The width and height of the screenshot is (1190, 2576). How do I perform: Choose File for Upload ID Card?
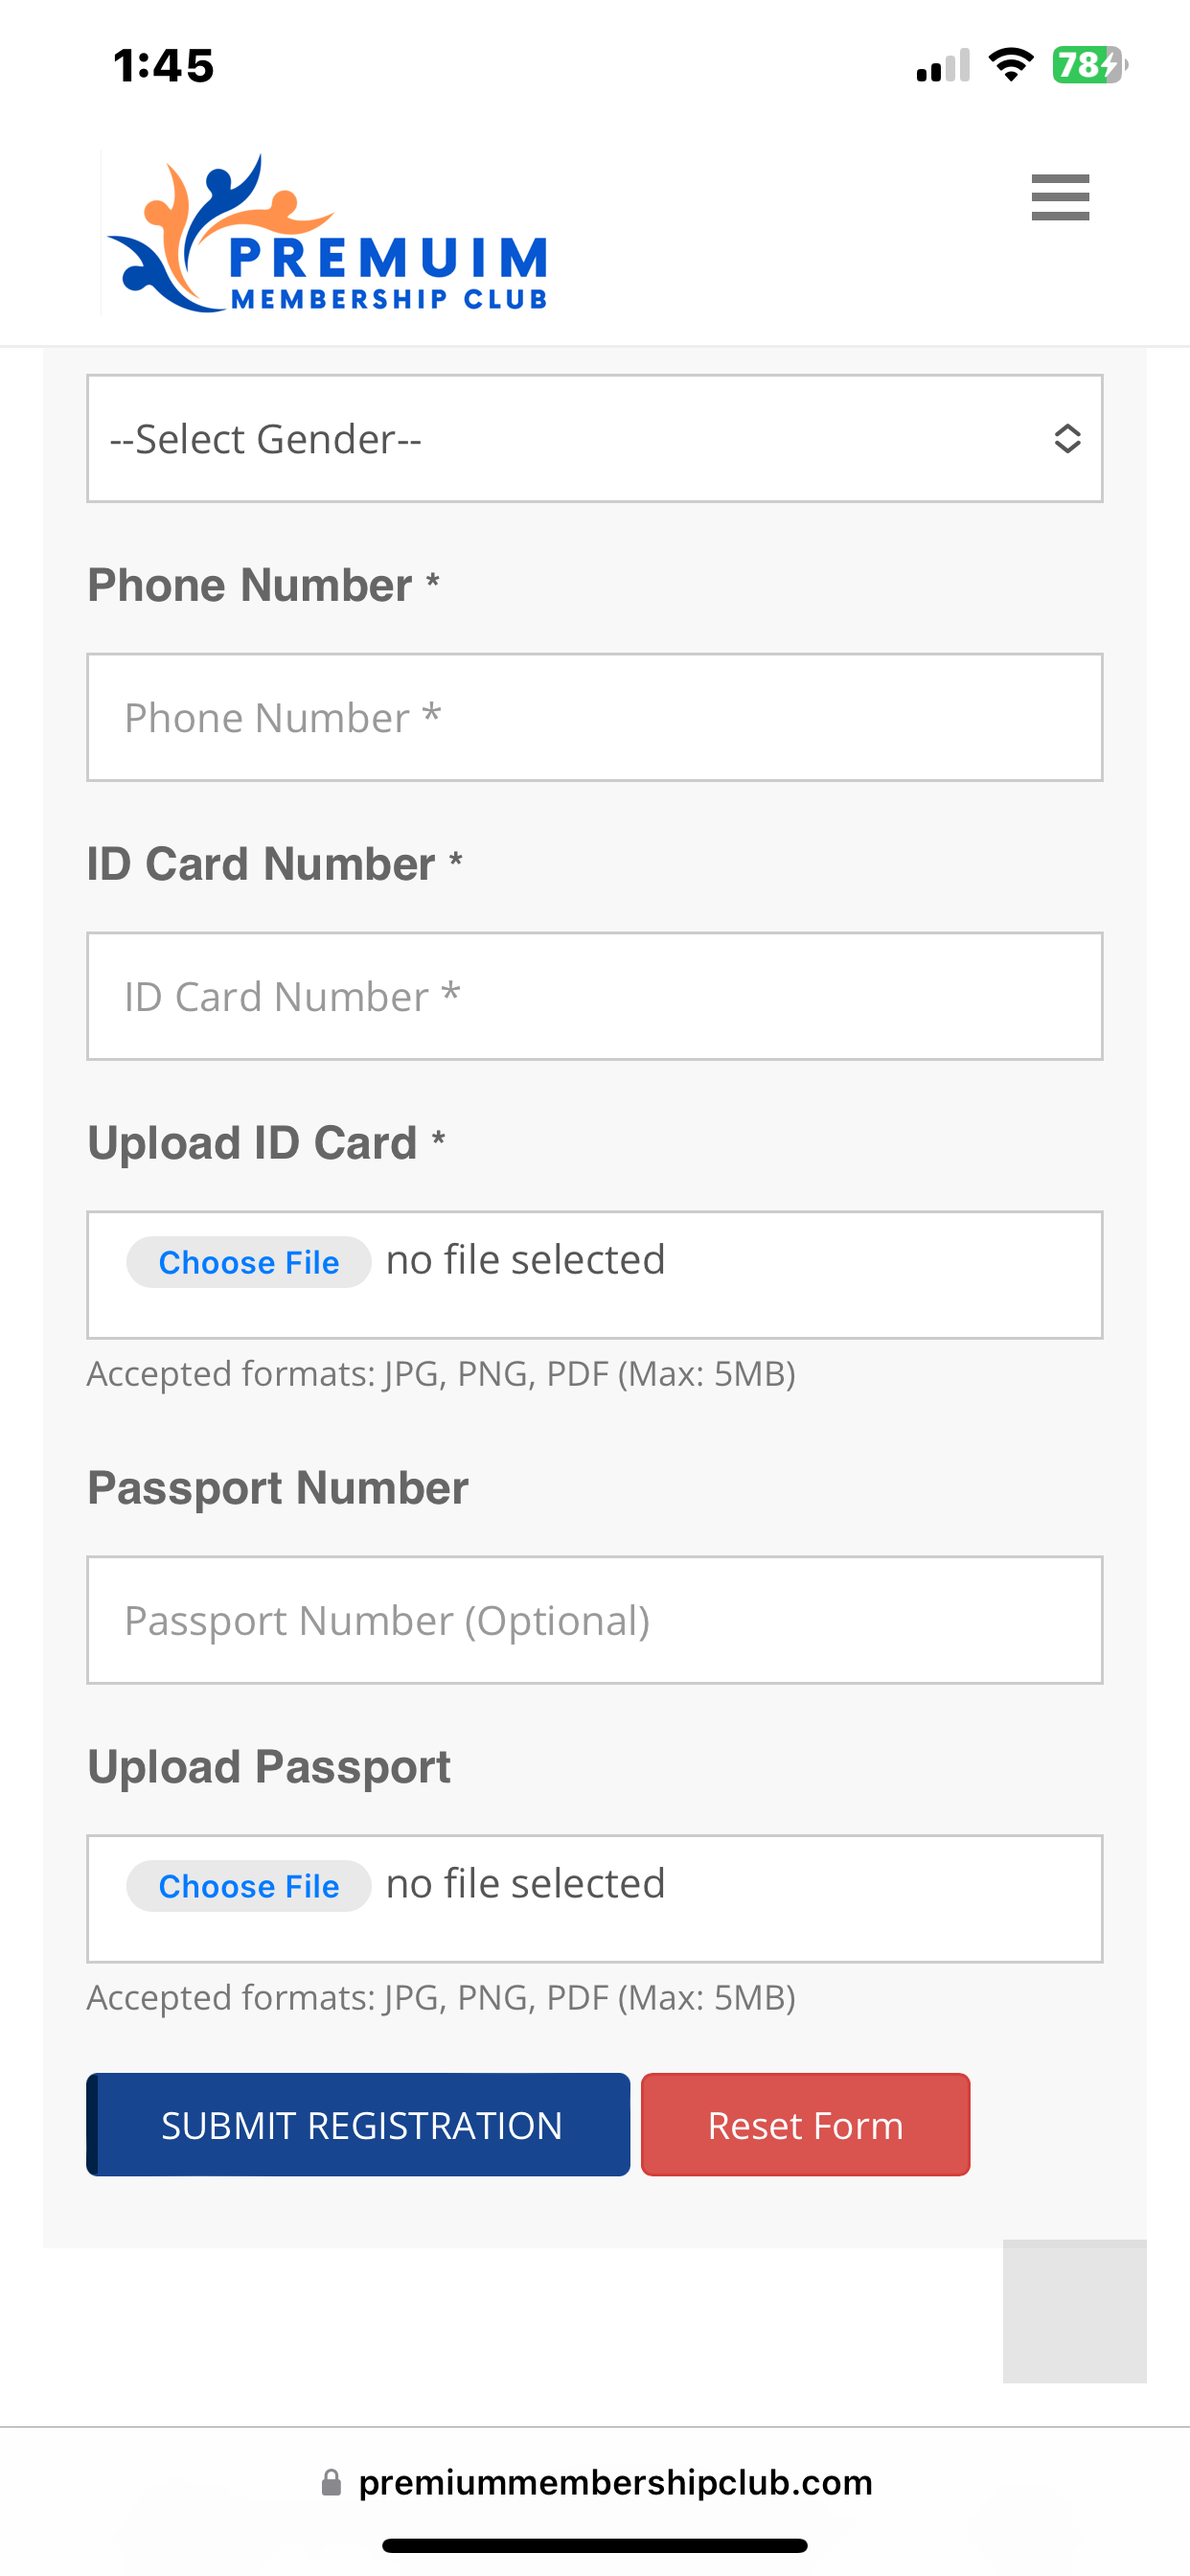249,1262
